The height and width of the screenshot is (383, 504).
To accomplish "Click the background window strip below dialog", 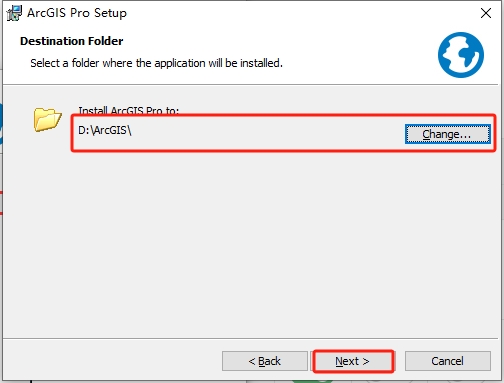I will coord(252,382).
